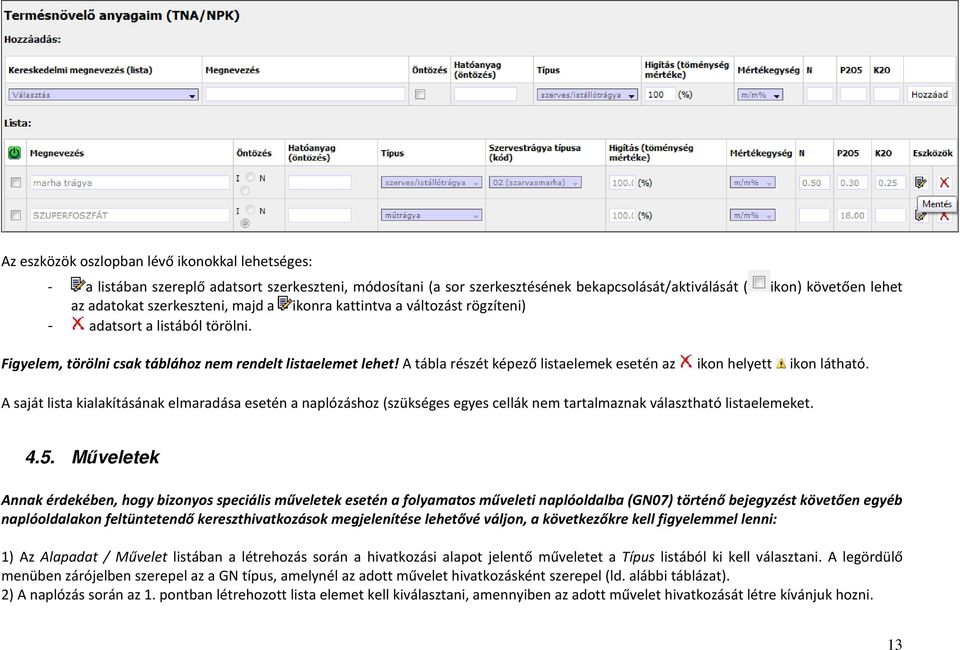Click 'Szervestrágya típusa (kód)' column header
Image resolution: width=960 pixels, height=650 pixels.
coord(534,153)
